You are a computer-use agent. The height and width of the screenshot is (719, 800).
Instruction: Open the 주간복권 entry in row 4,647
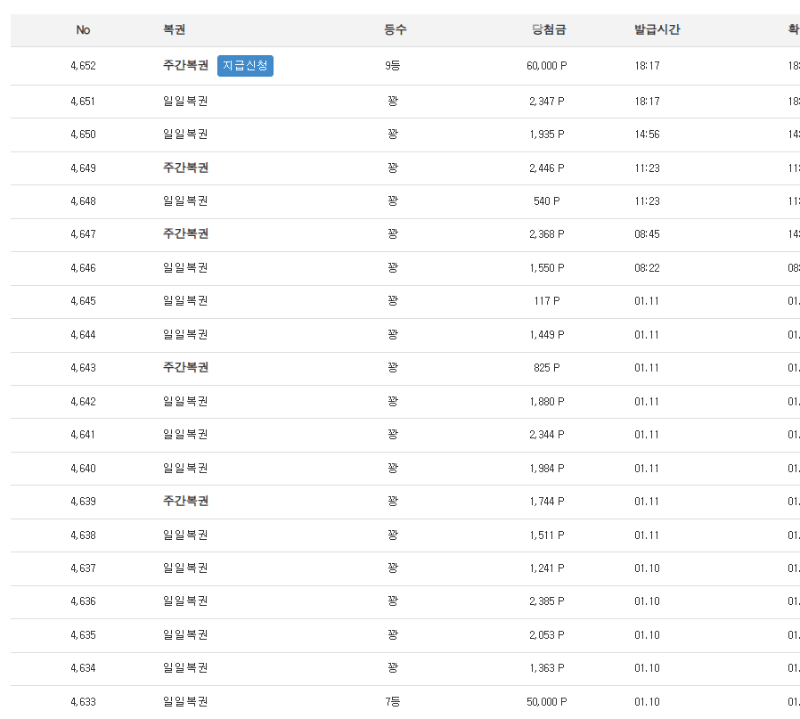[185, 234]
